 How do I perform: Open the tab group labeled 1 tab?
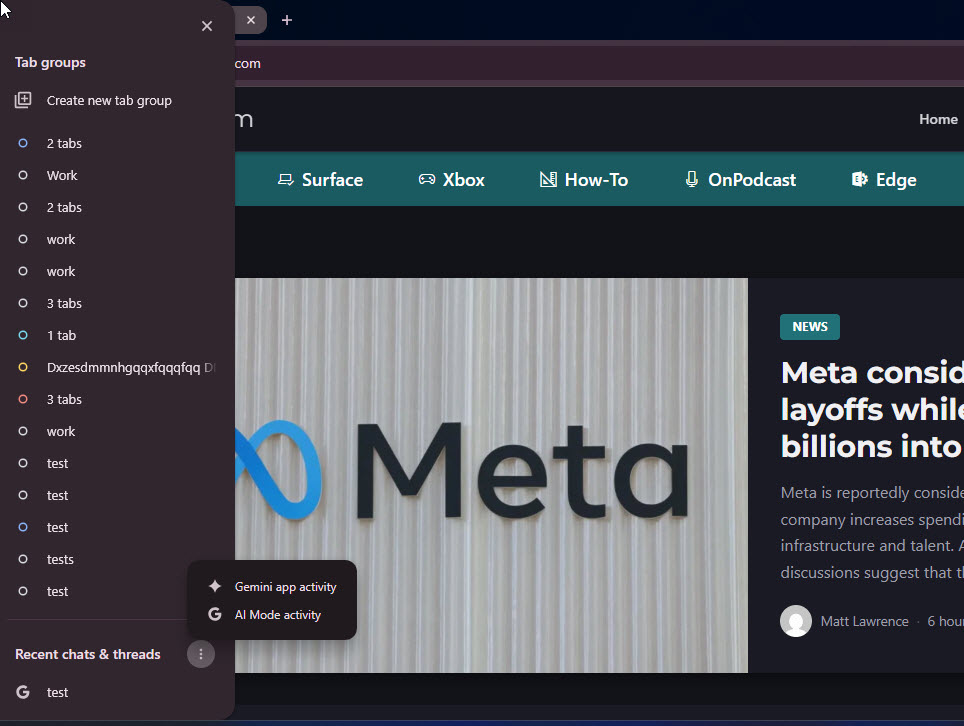pyautogui.click(x=61, y=335)
